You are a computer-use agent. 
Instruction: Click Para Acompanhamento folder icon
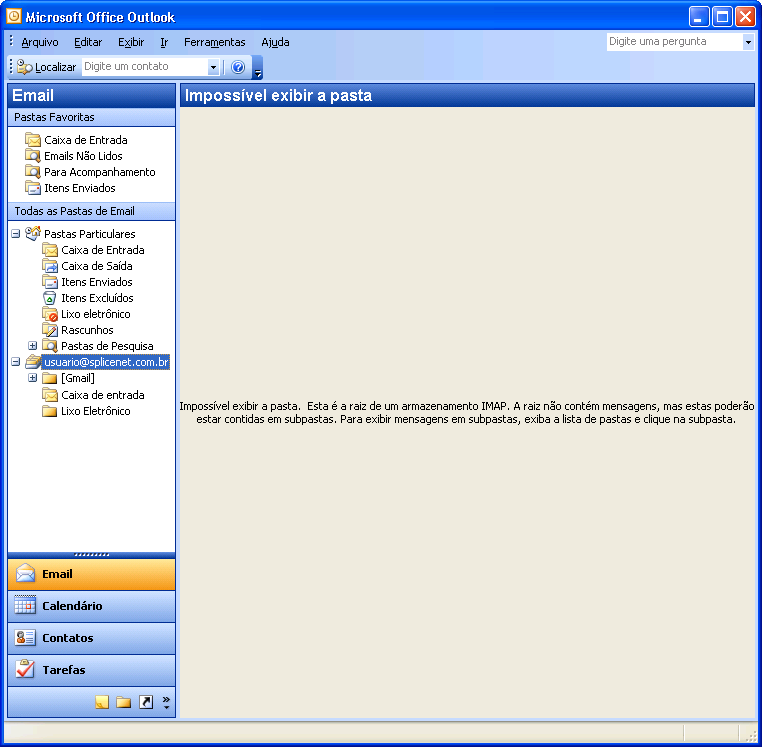coord(33,172)
